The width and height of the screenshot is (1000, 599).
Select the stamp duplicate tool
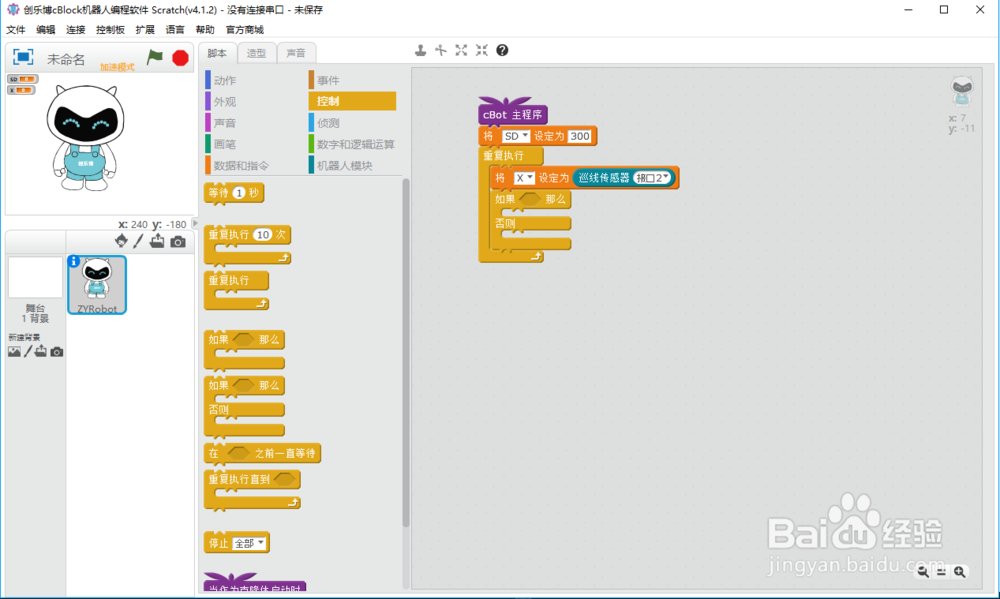click(x=421, y=49)
